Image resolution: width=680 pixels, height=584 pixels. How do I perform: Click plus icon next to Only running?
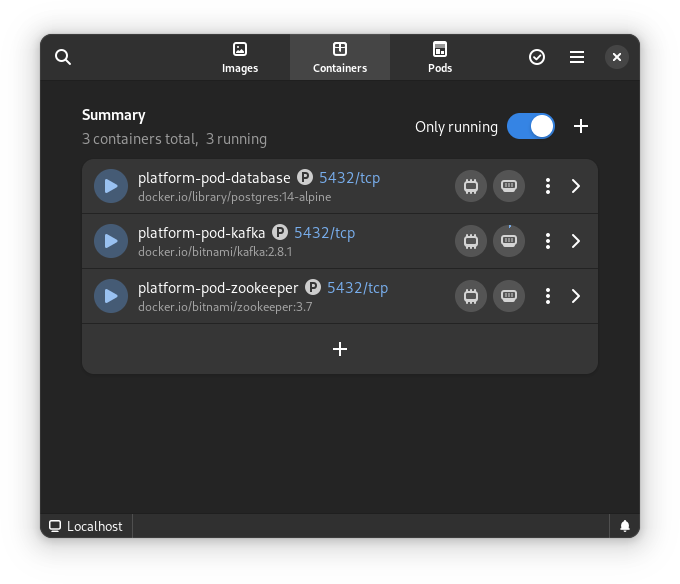[581, 126]
